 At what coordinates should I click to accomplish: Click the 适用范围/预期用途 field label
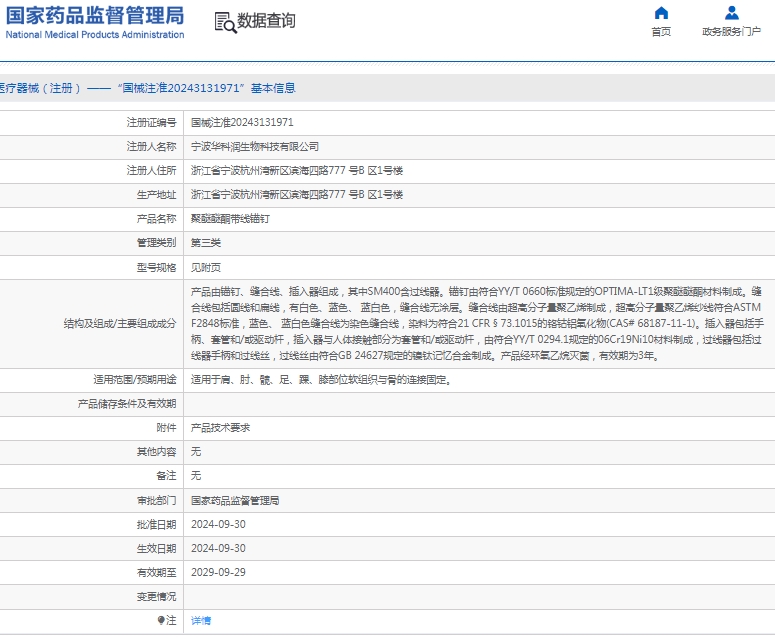coord(134,380)
